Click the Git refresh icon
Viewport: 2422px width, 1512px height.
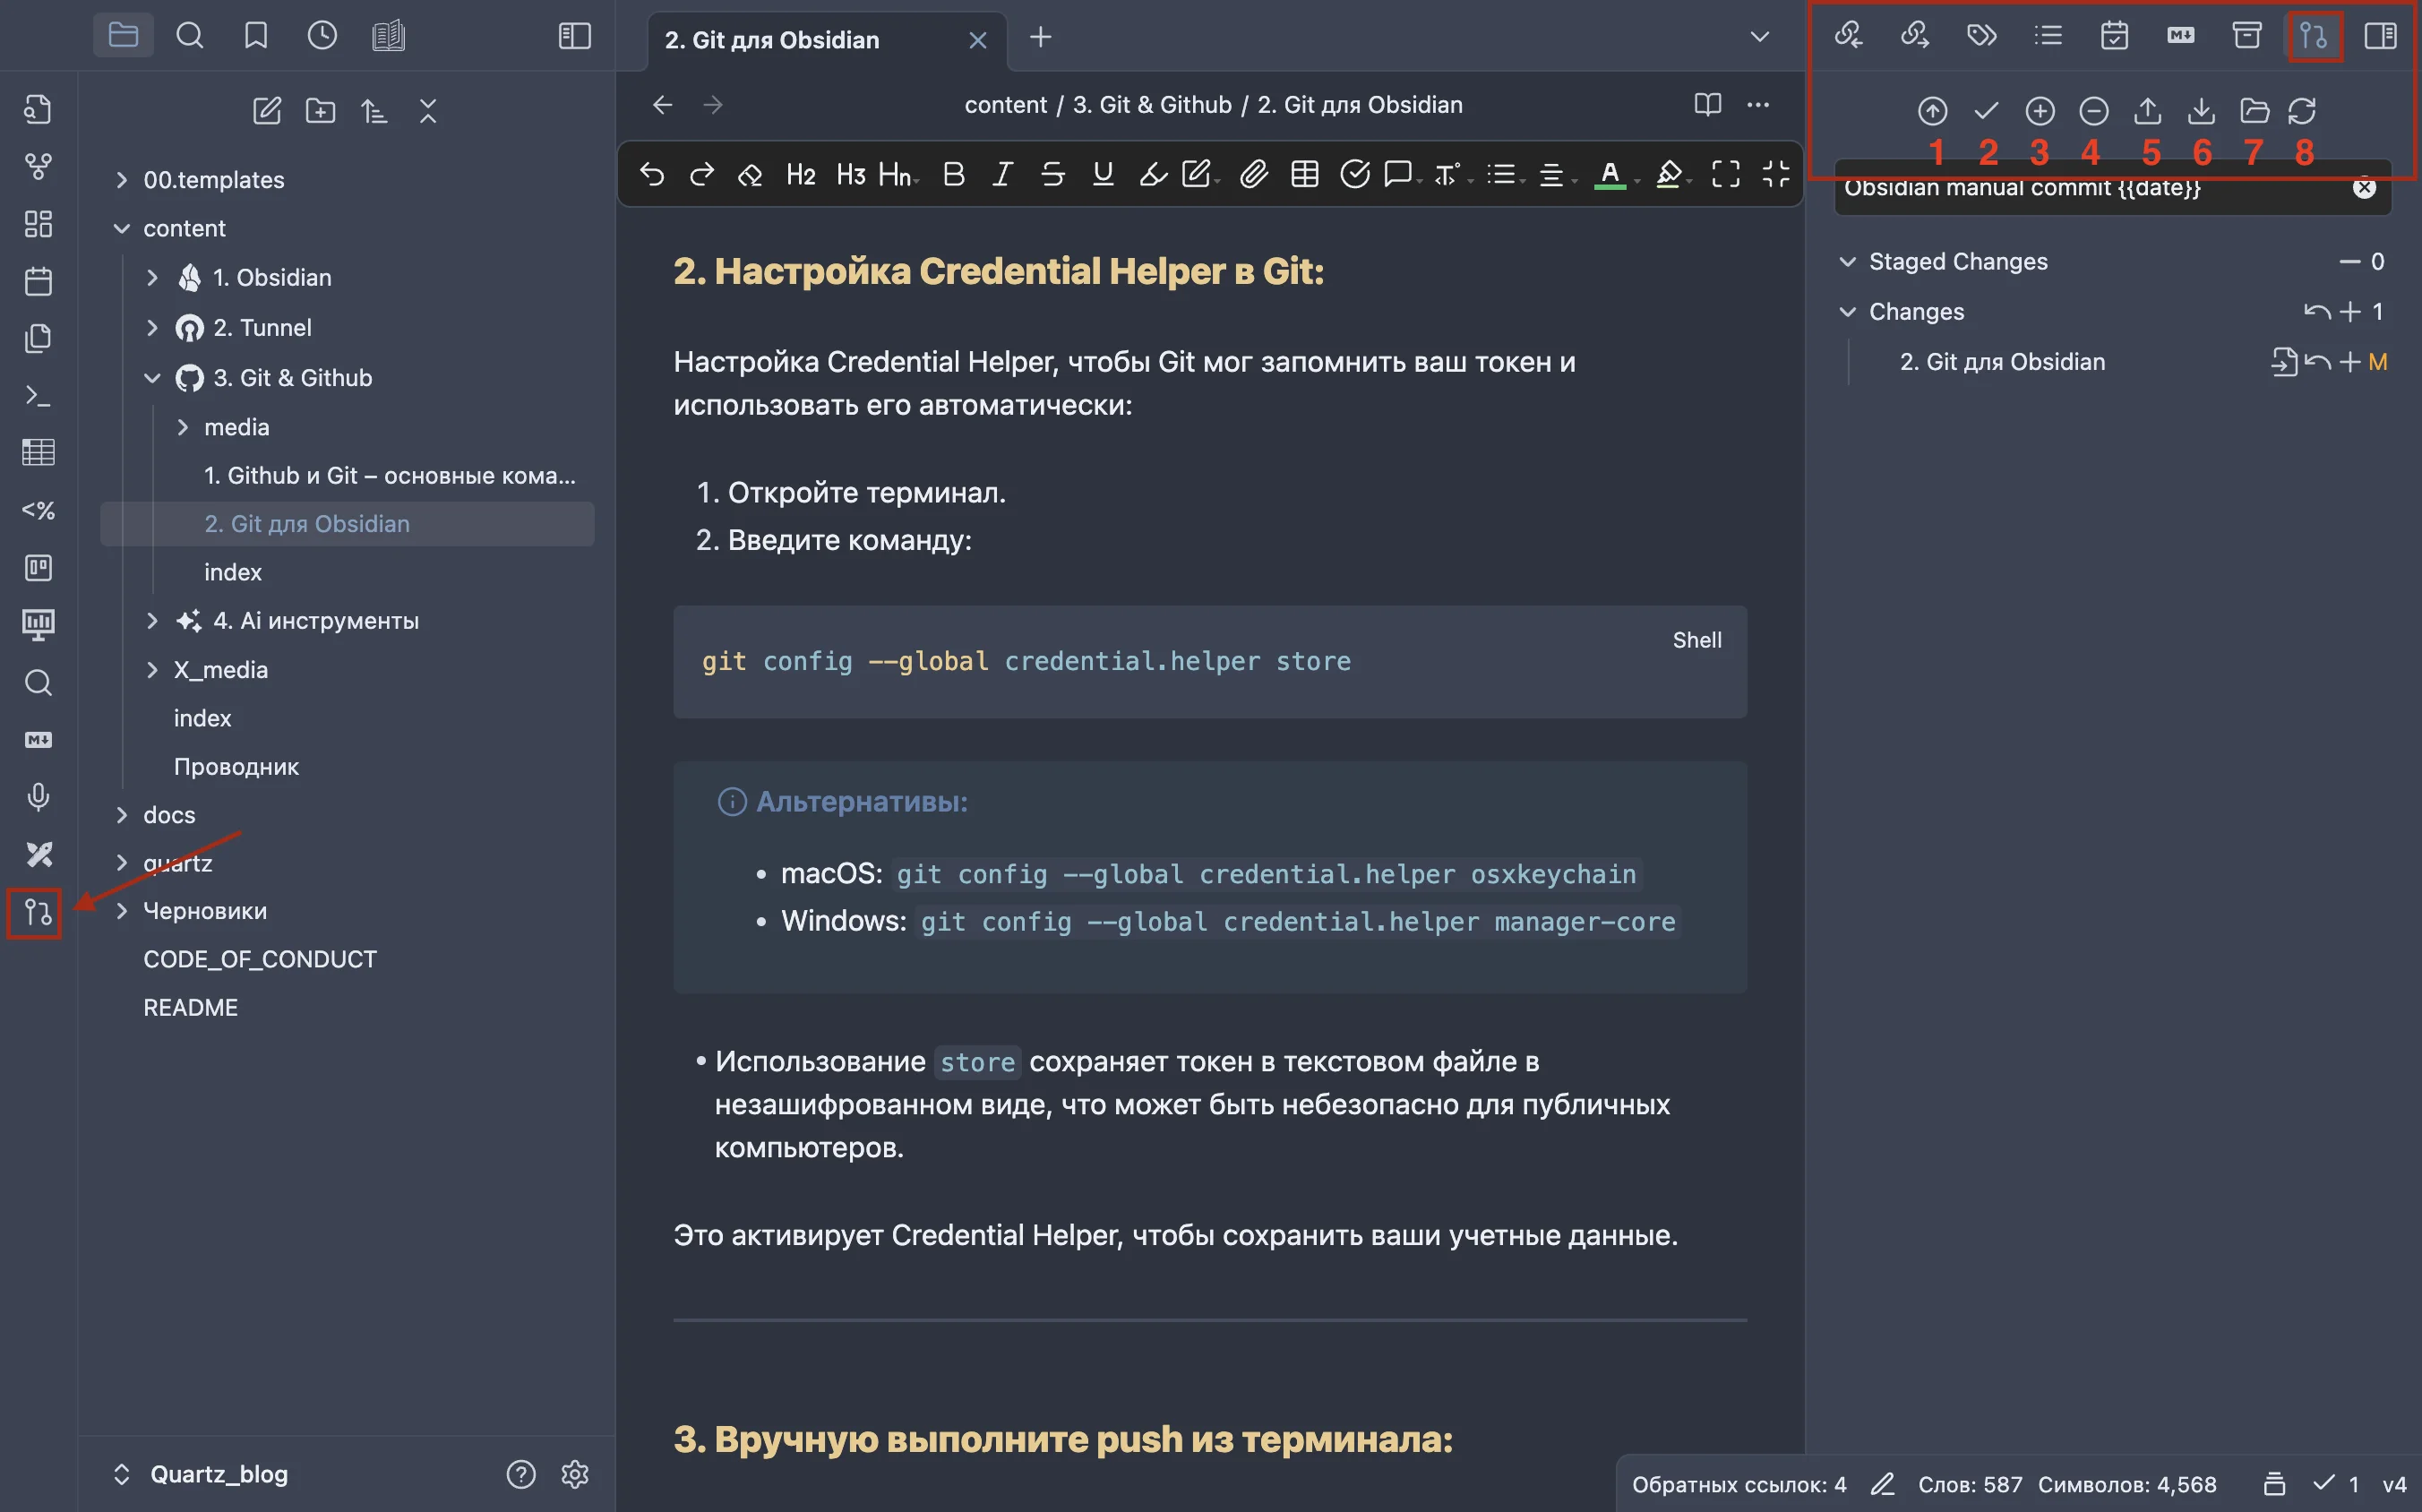click(x=2301, y=110)
